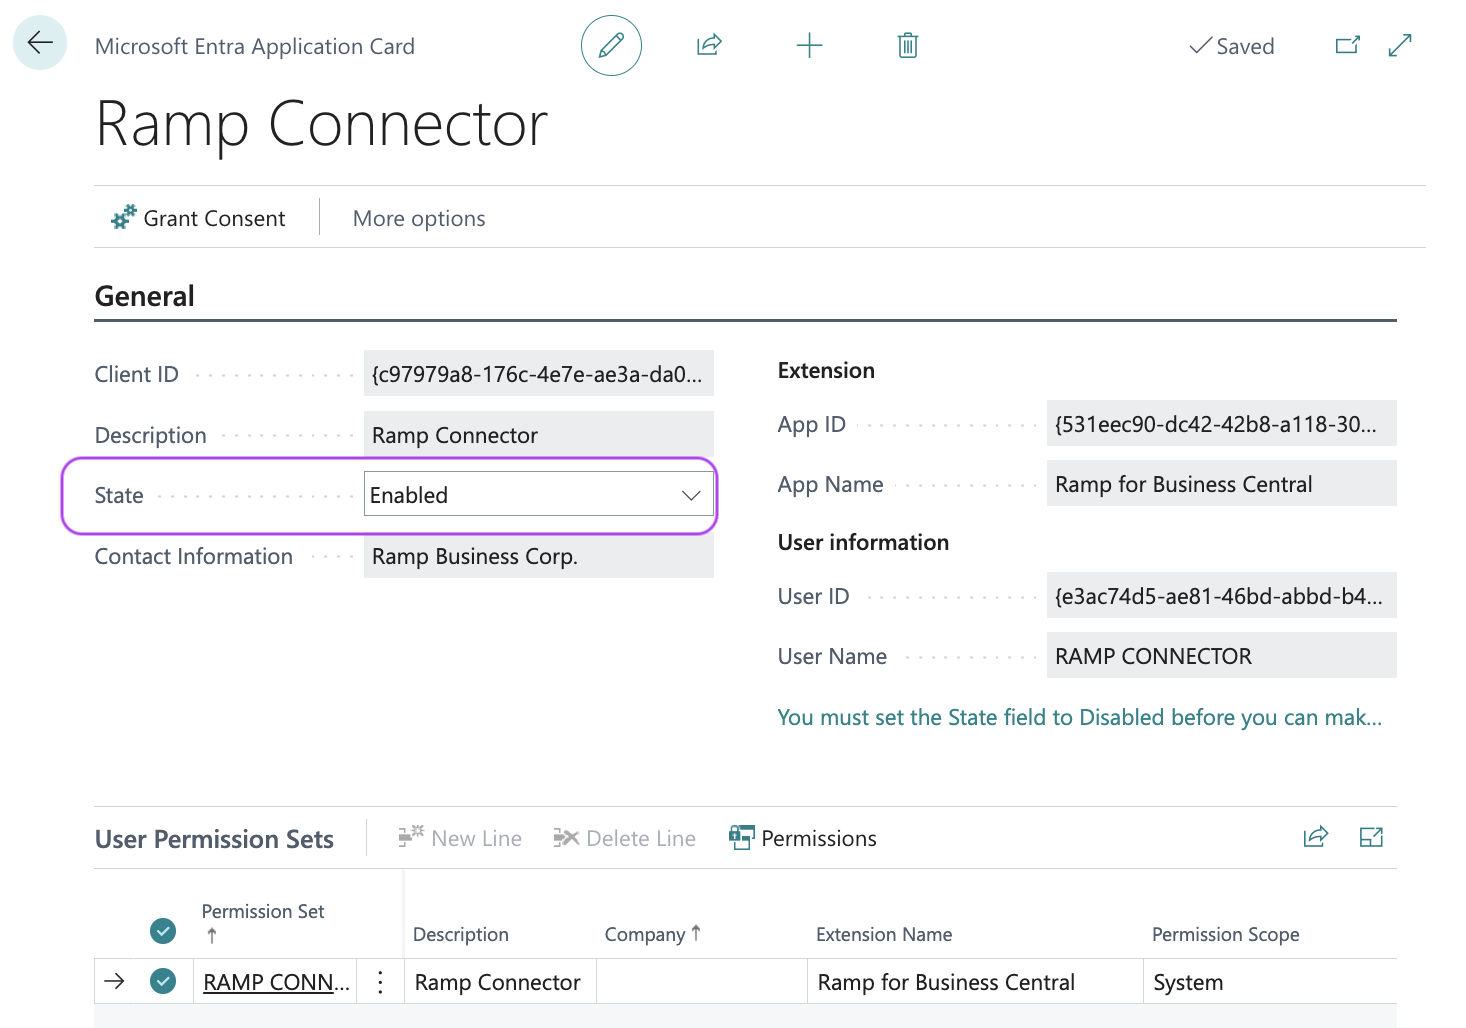1466x1028 pixels.
Task: Click Ramp for Business Central table cell
Action: 975,982
